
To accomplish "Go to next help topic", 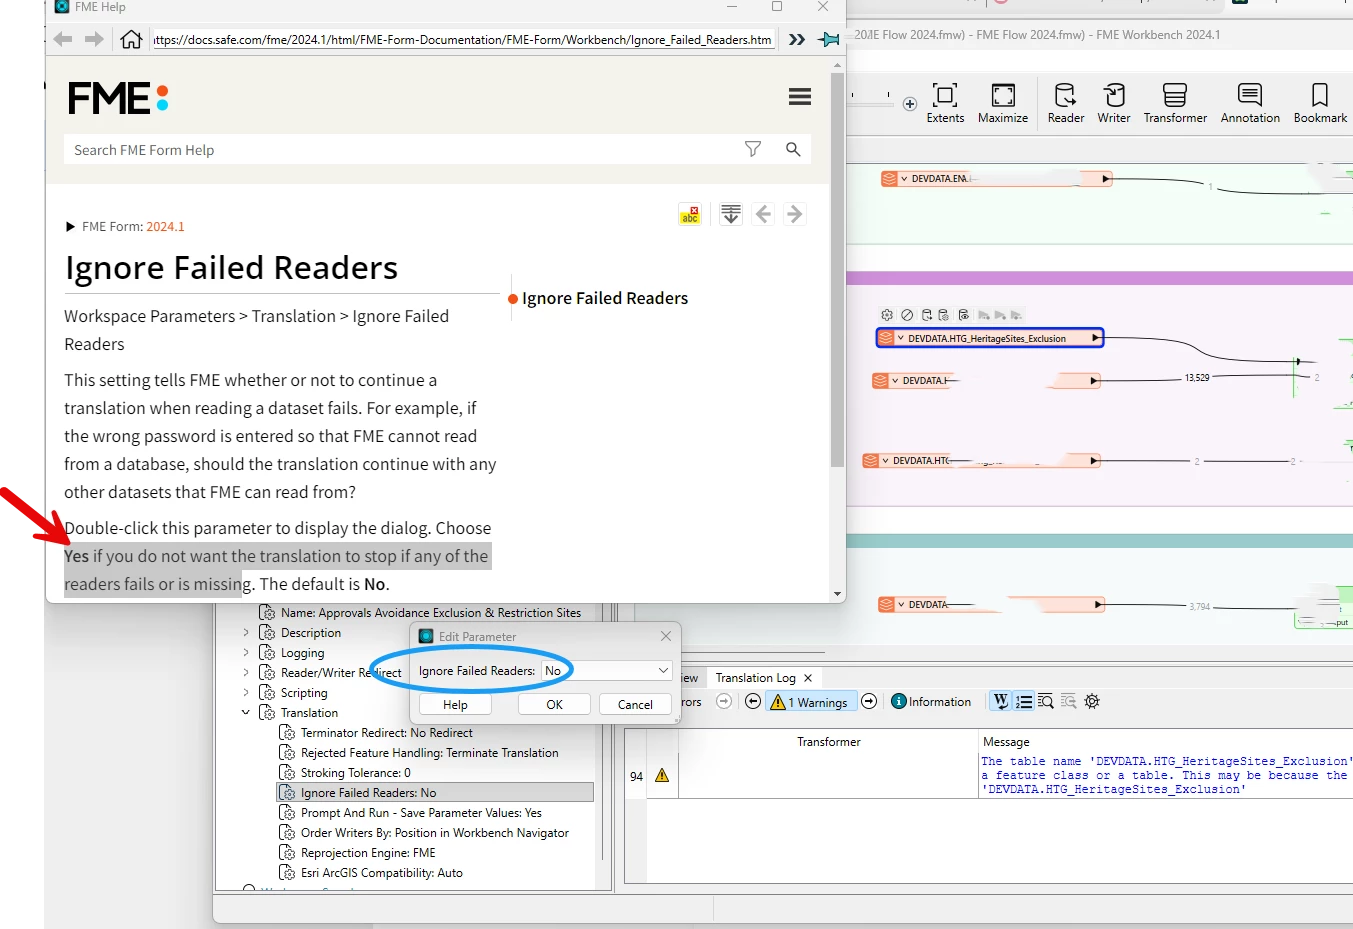I will [794, 214].
